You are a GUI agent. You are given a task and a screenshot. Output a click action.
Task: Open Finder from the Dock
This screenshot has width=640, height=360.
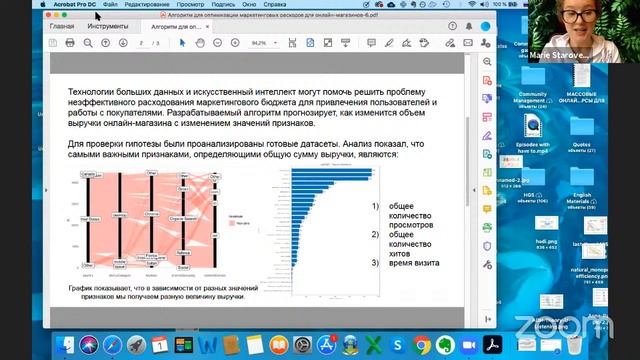pyautogui.click(x=65, y=345)
